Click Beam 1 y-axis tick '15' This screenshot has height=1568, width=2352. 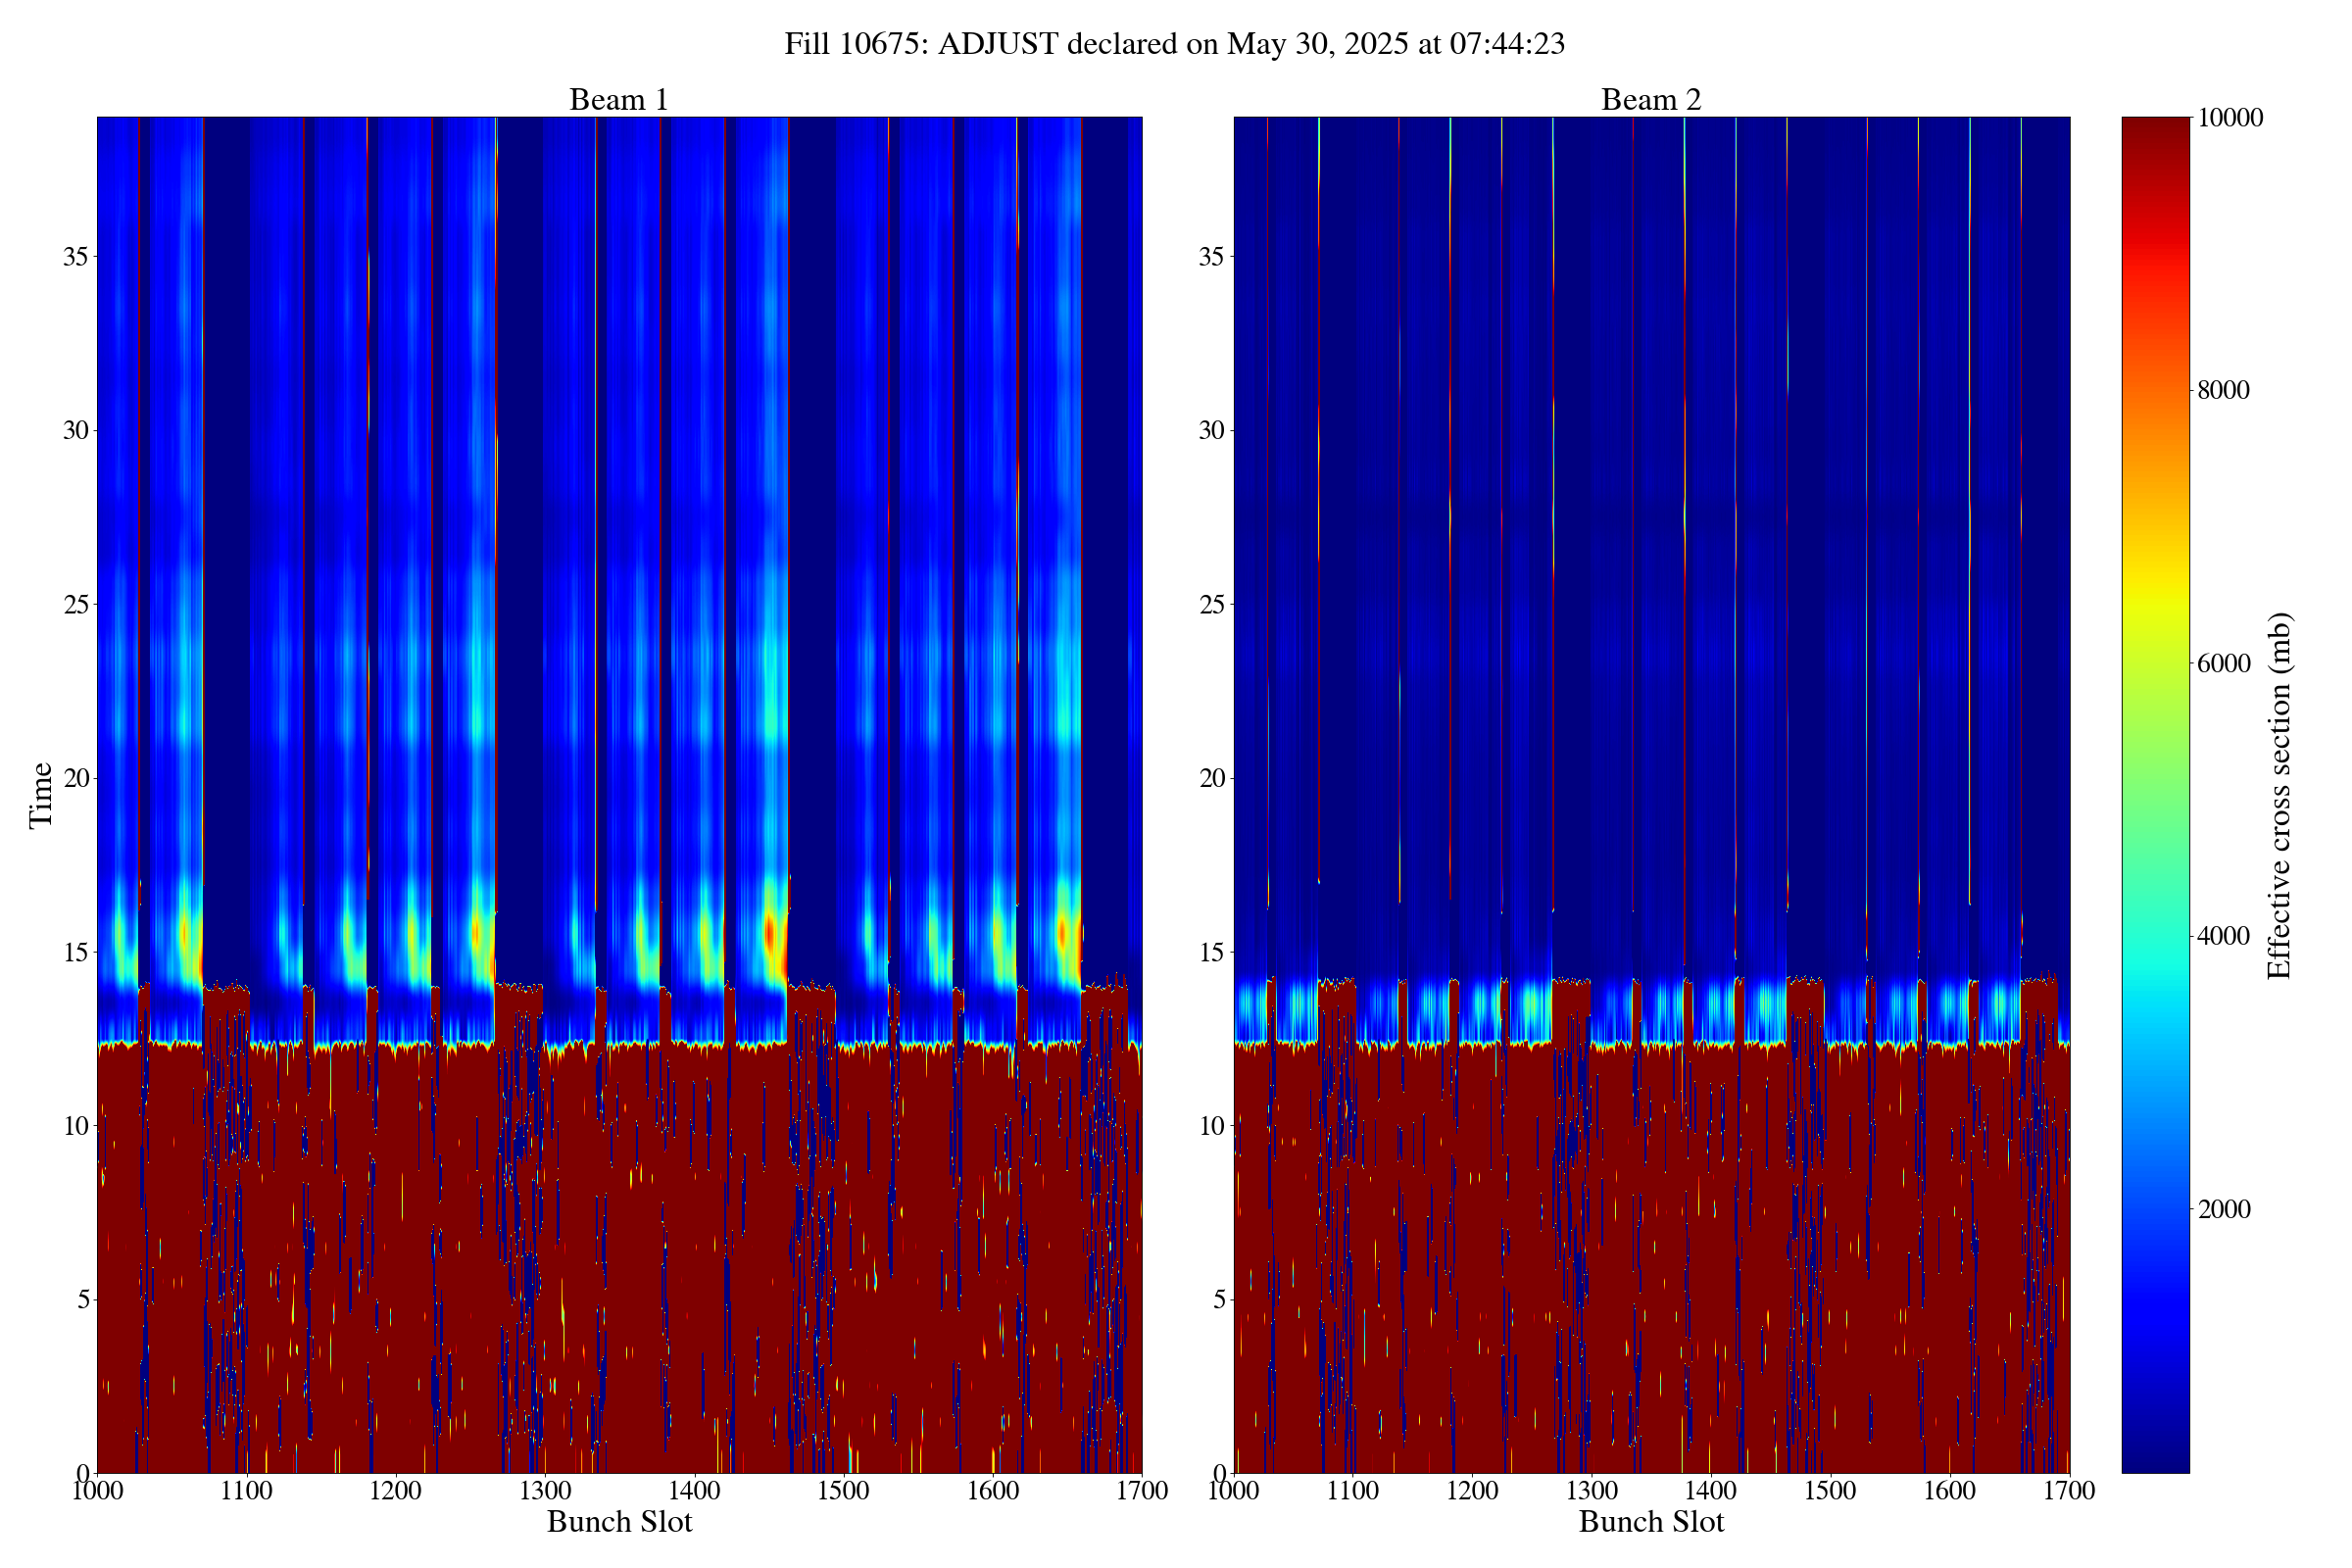(75, 952)
